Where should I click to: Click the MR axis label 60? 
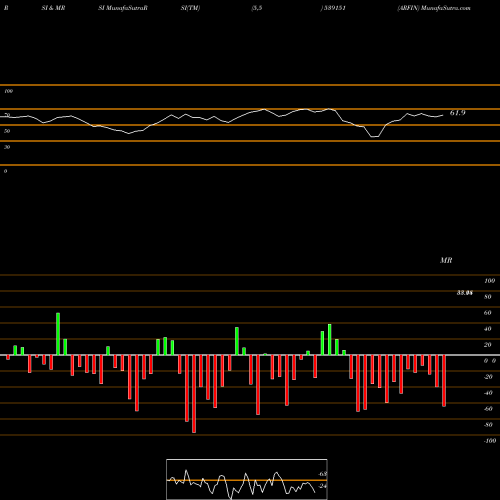(x=487, y=313)
